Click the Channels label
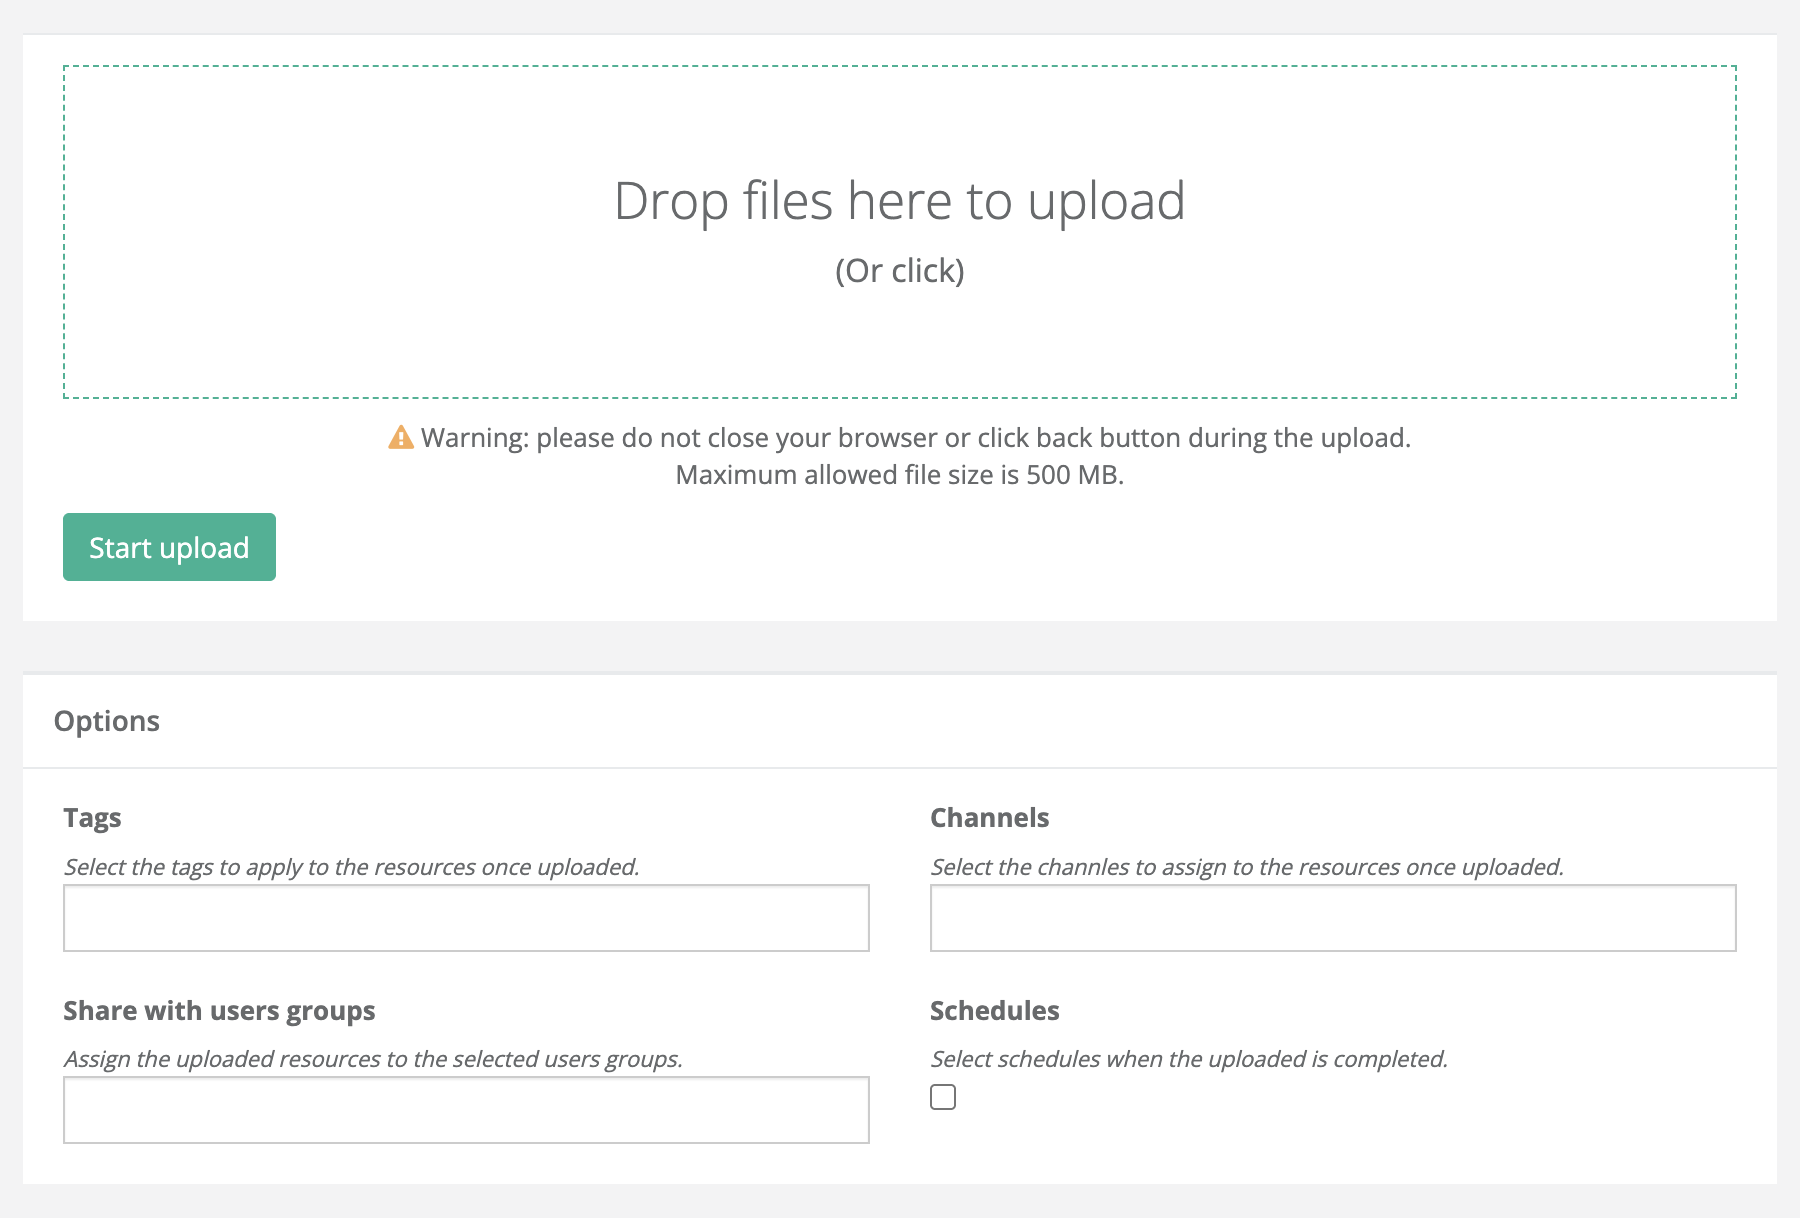Image resolution: width=1800 pixels, height=1218 pixels. tap(989, 818)
